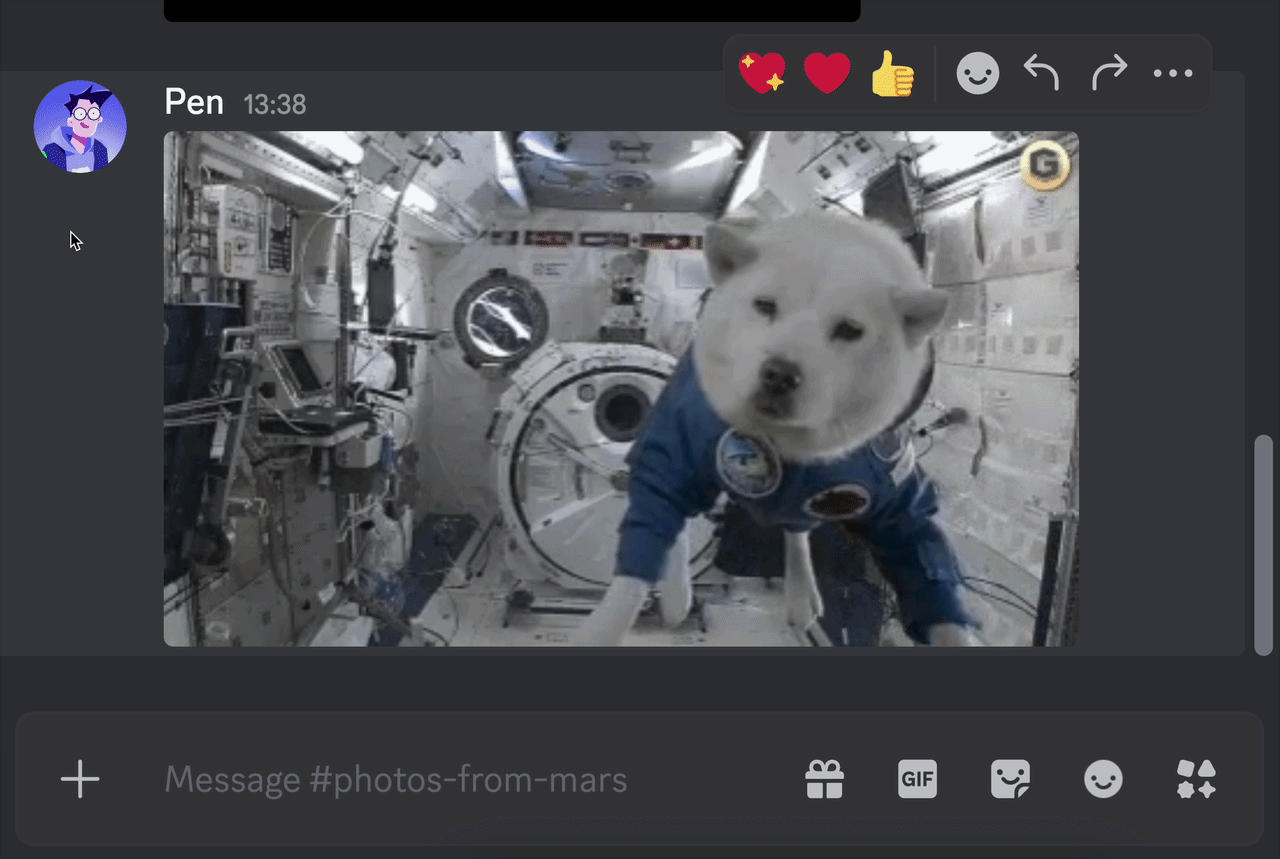Open the emoji picker in the message bar
This screenshot has width=1280, height=859.
pyautogui.click(x=1104, y=779)
